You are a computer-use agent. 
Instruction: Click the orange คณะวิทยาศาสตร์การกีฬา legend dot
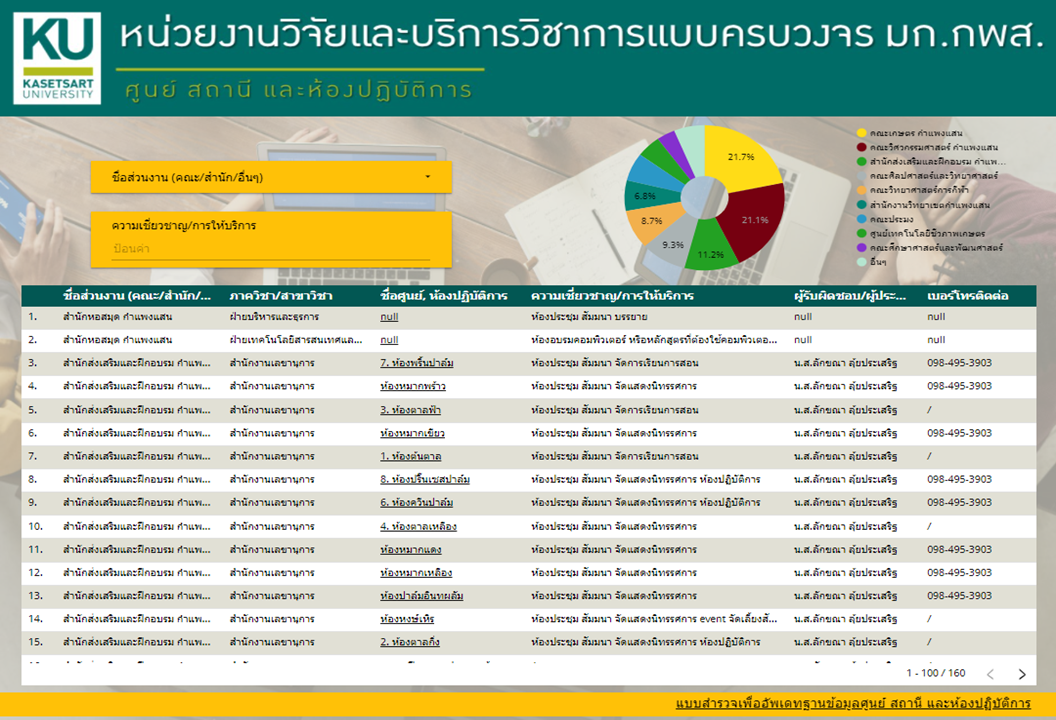(x=861, y=190)
